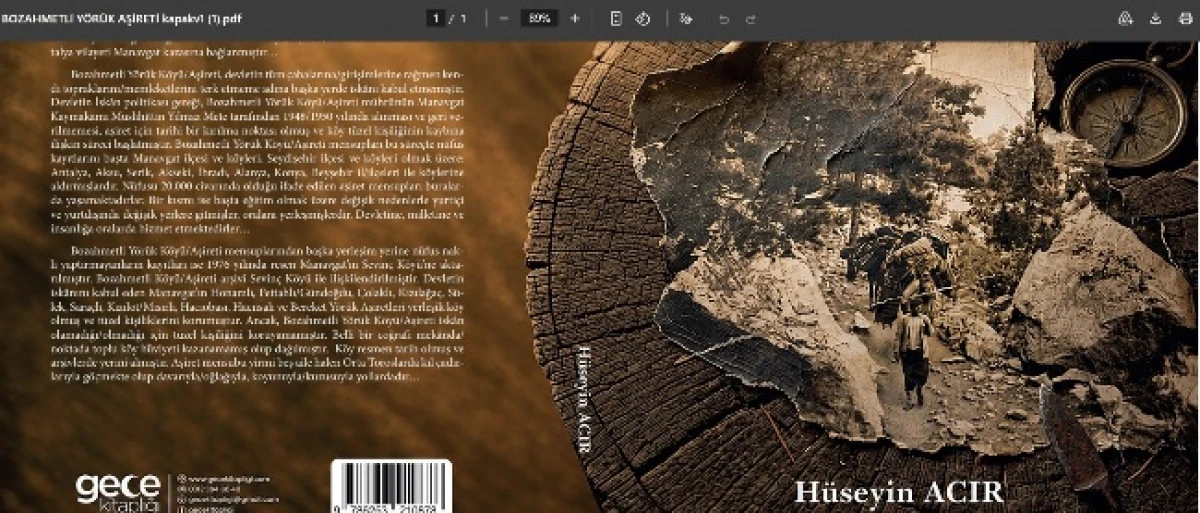
Task: Click the page number input field
Action: pos(436,18)
